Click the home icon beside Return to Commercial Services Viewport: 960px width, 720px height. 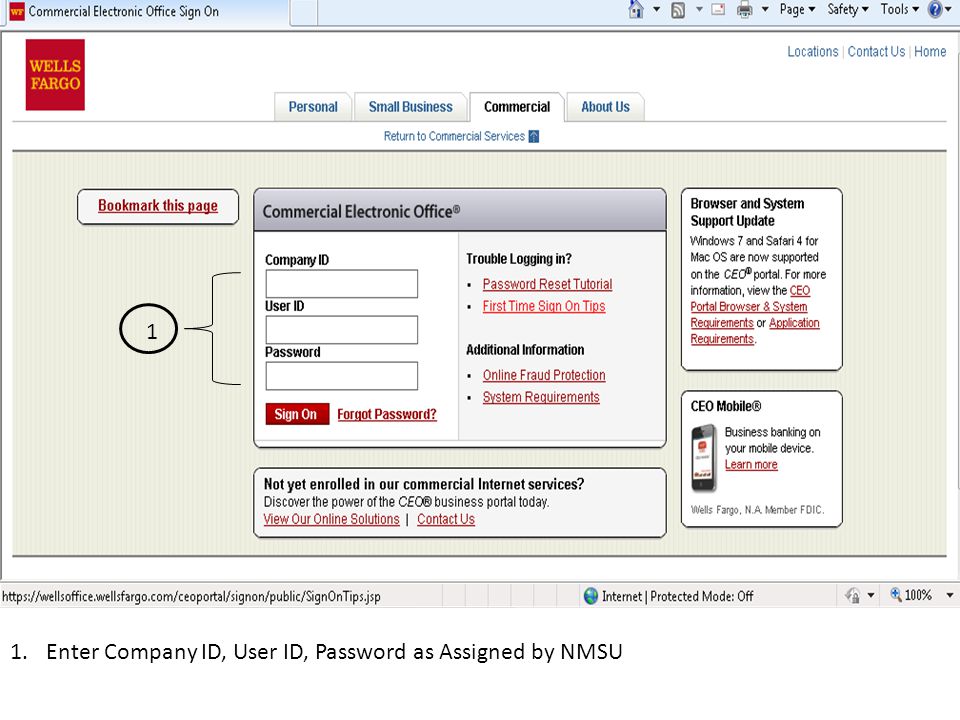[x=534, y=136]
